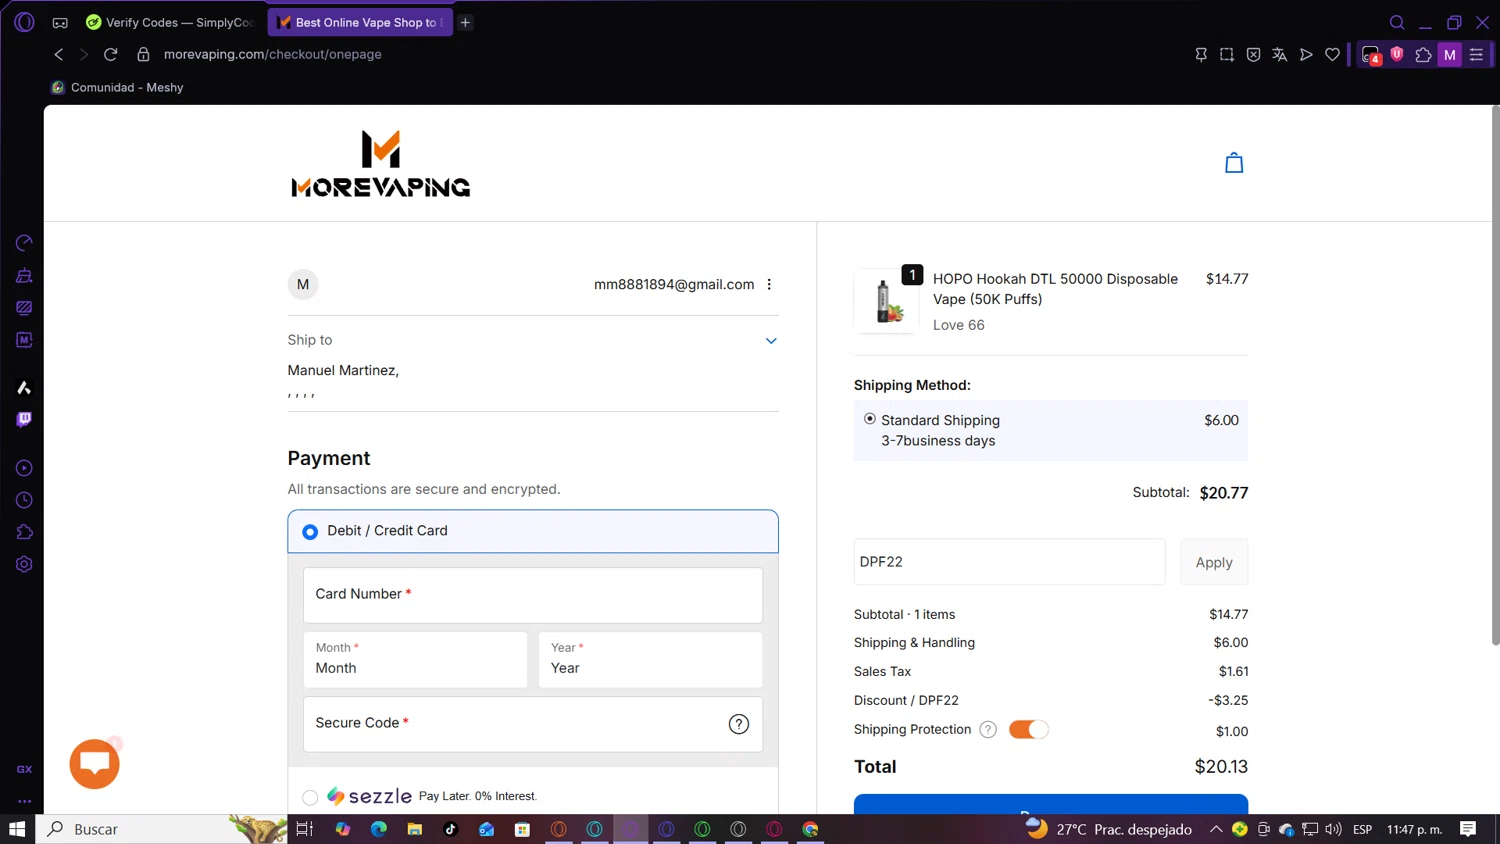This screenshot has height=844, width=1500.
Task: Open GX Control speedometer in sidebar
Action: point(24,243)
